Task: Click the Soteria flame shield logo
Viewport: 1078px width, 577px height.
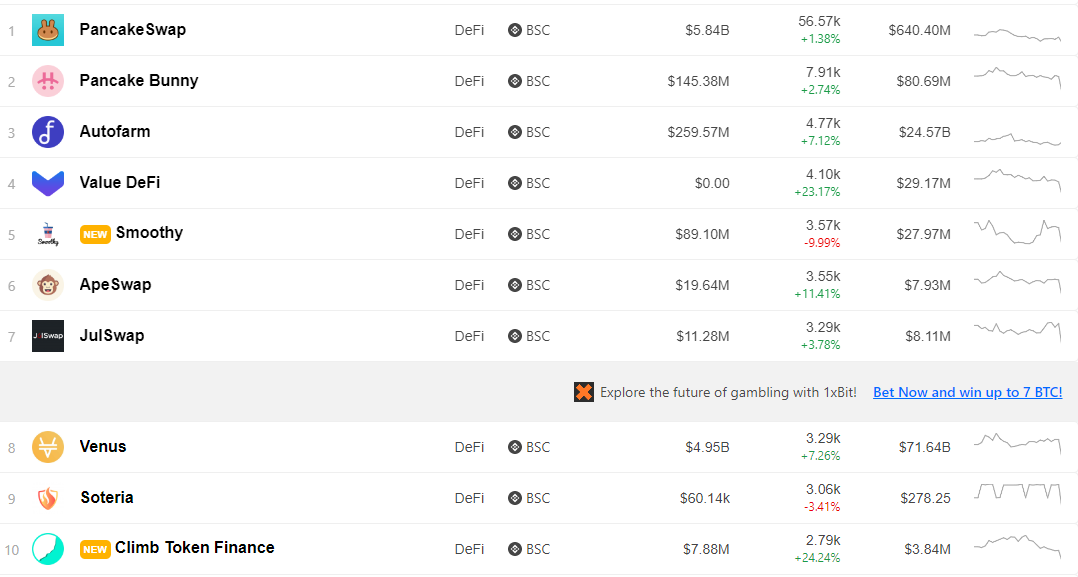Action: coord(47,498)
